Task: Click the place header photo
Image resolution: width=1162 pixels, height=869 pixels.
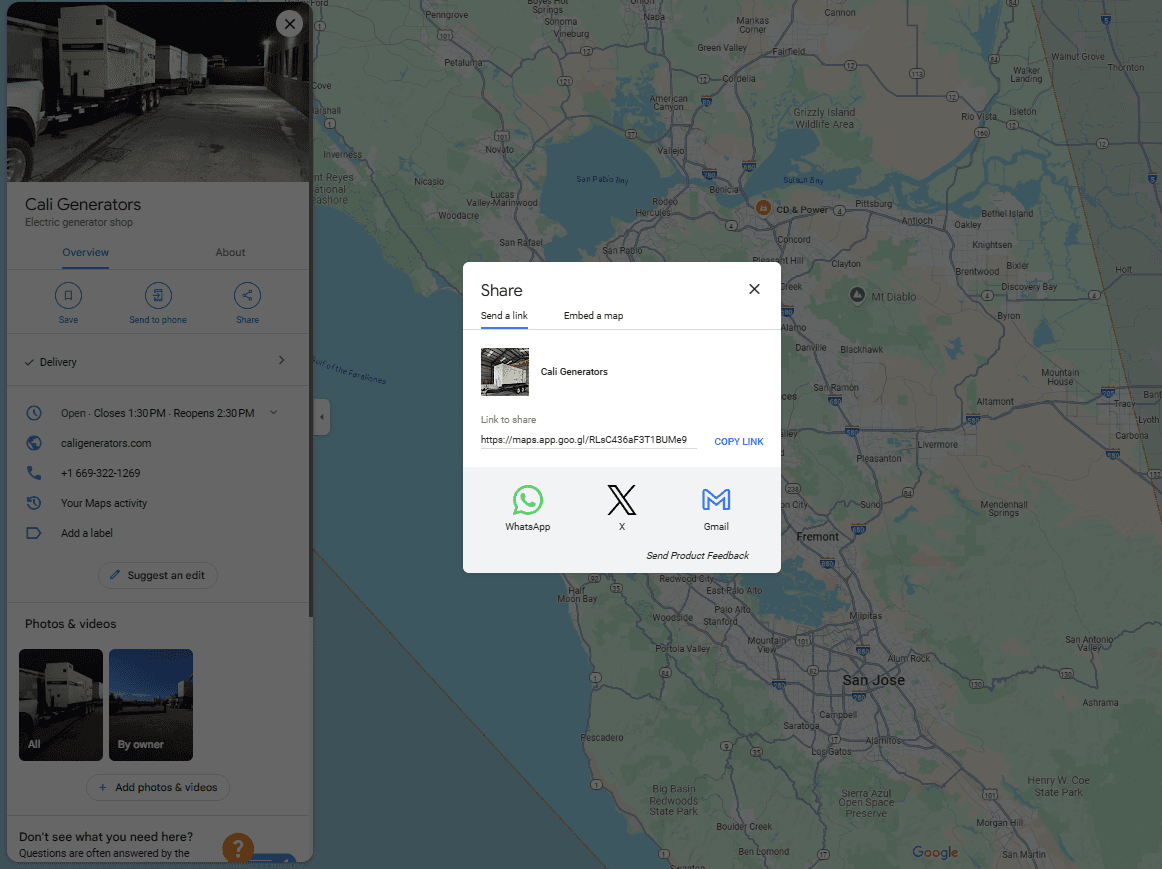Action: (159, 92)
